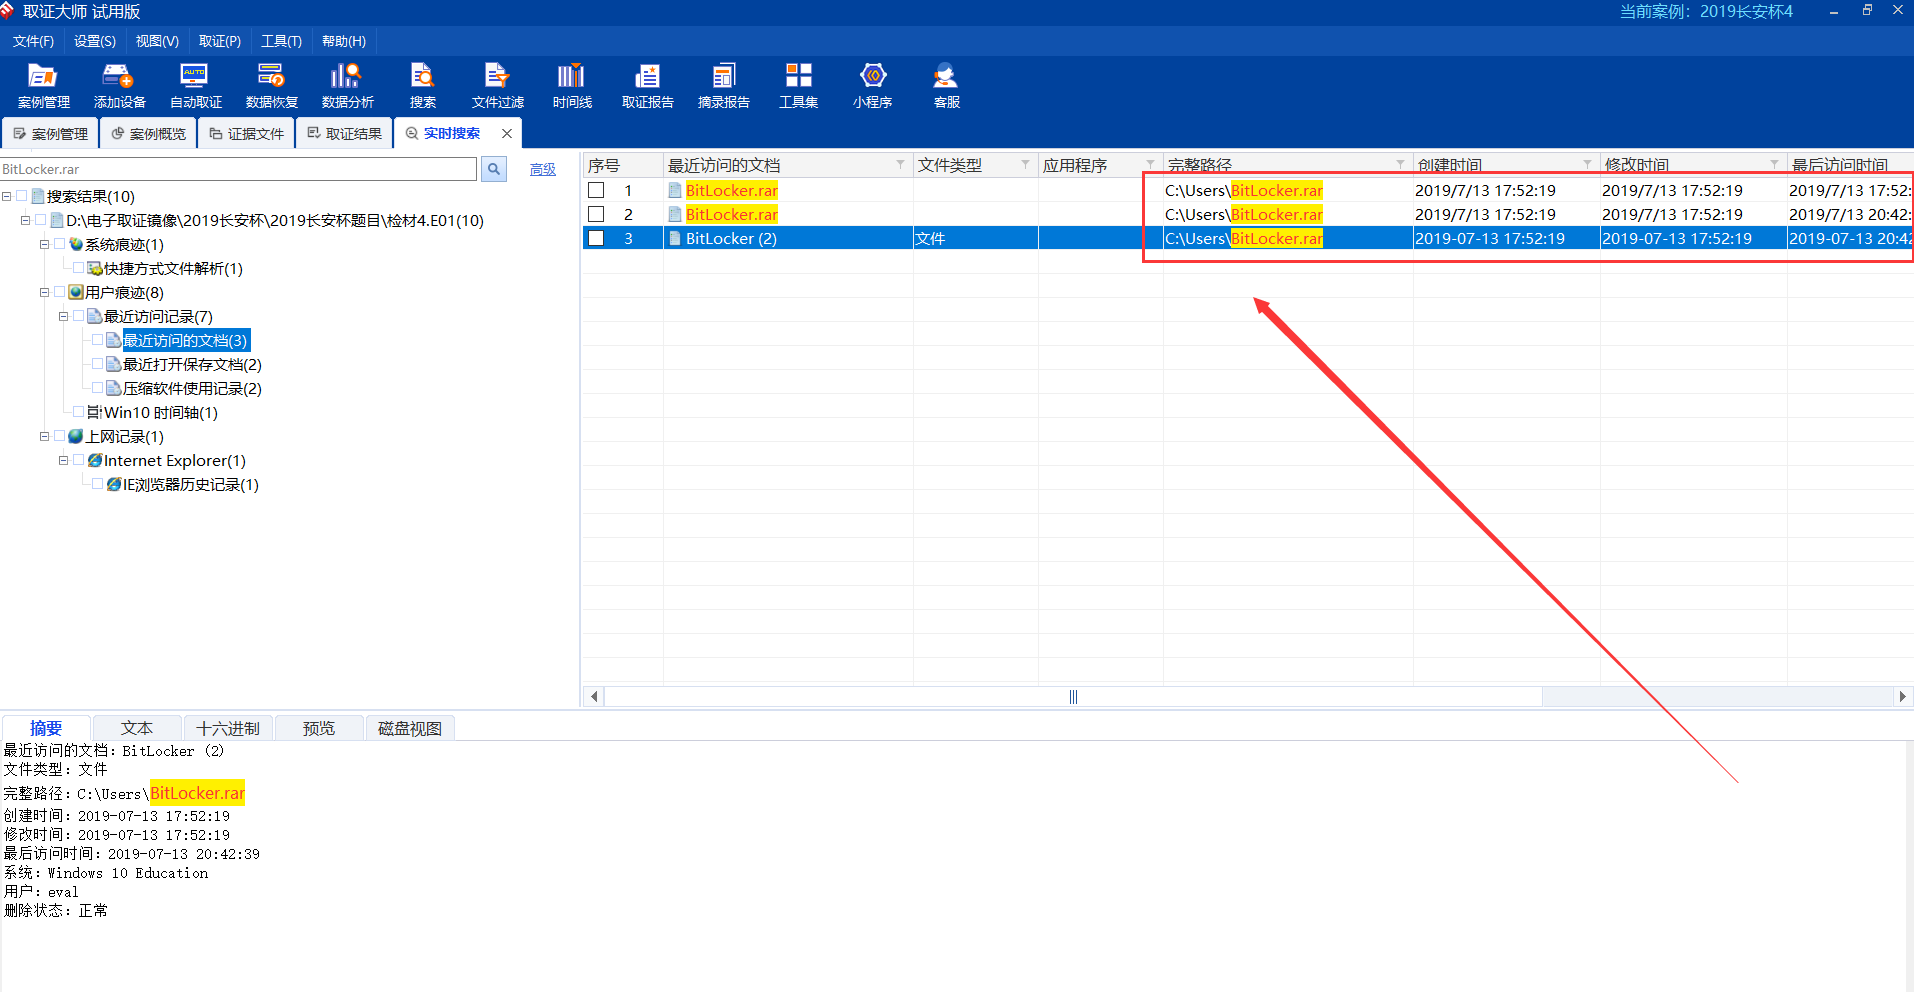The width and height of the screenshot is (1914, 992).
Task: Click the 用户痕迹 icon in tree
Action: (76, 292)
